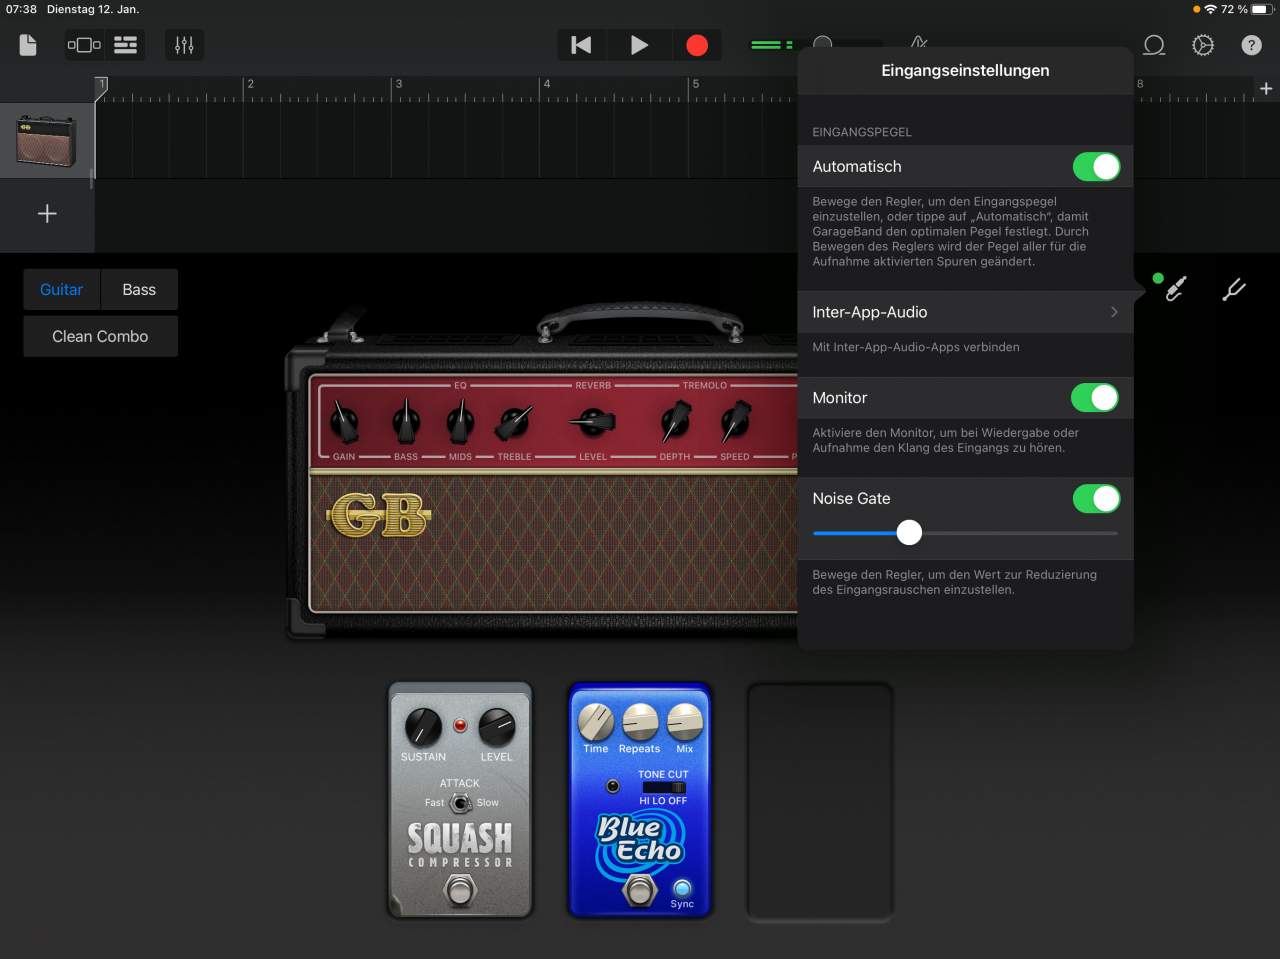This screenshot has width=1280, height=959.
Task: Open the My Songs document browser
Action: (x=28, y=45)
